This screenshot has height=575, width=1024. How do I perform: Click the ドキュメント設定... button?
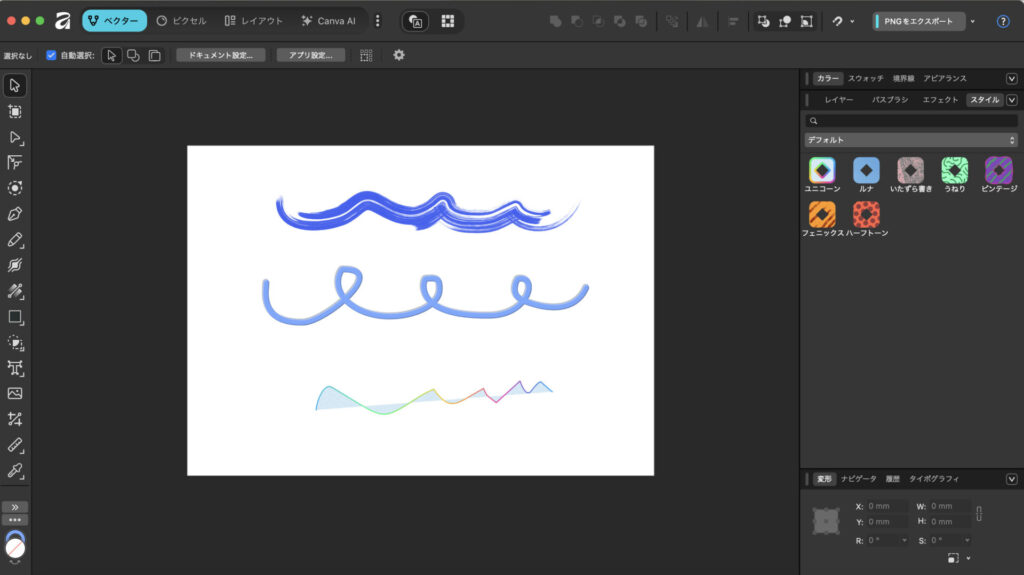tap(221, 55)
